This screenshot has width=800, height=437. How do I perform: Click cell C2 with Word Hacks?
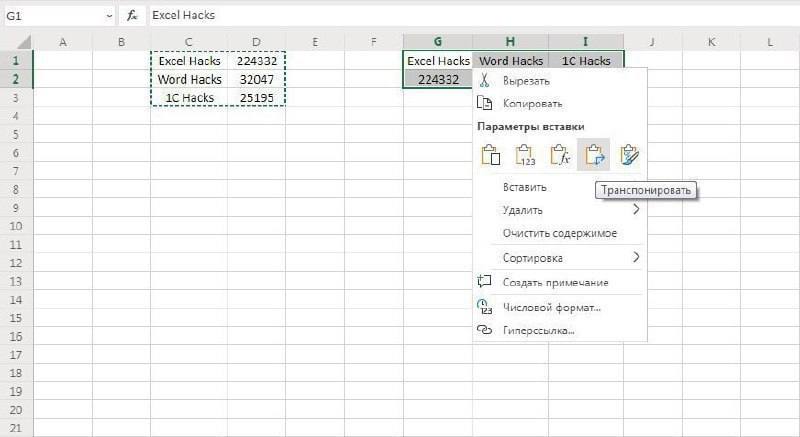coord(189,79)
